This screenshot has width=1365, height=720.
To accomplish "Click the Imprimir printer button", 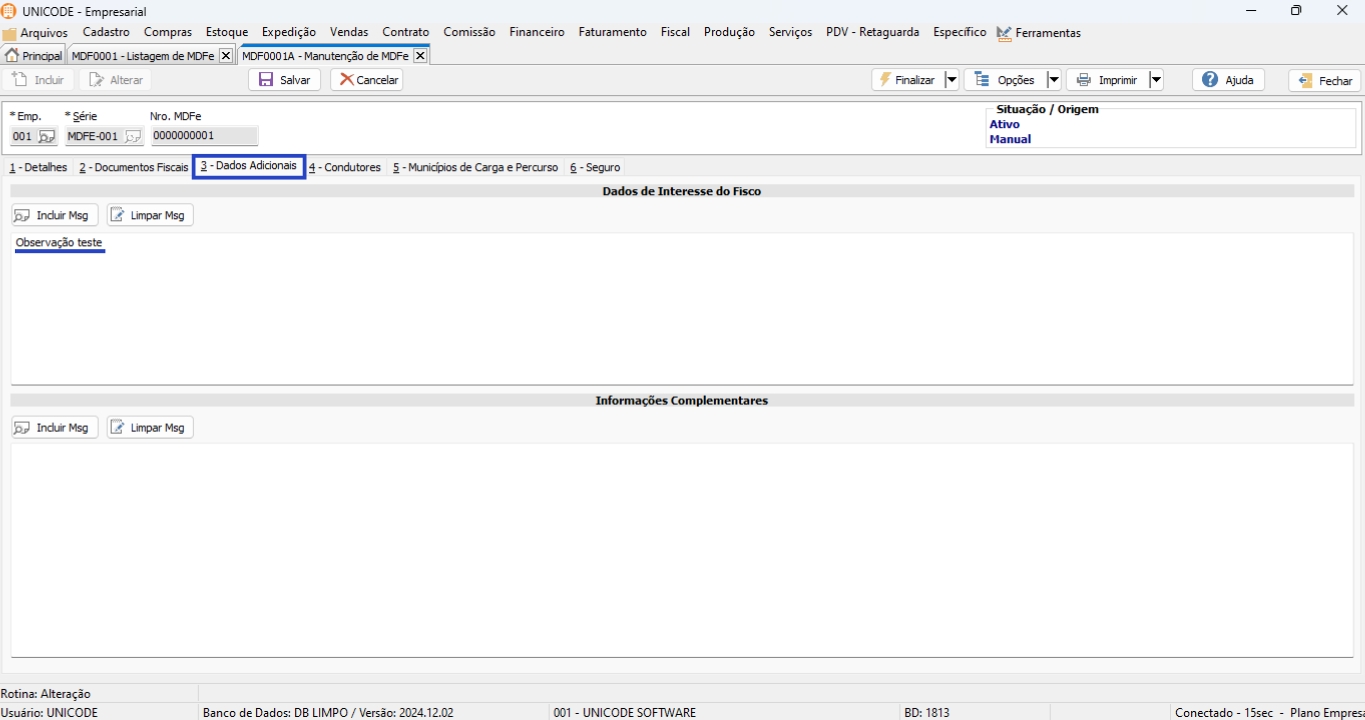I will click(x=1107, y=80).
